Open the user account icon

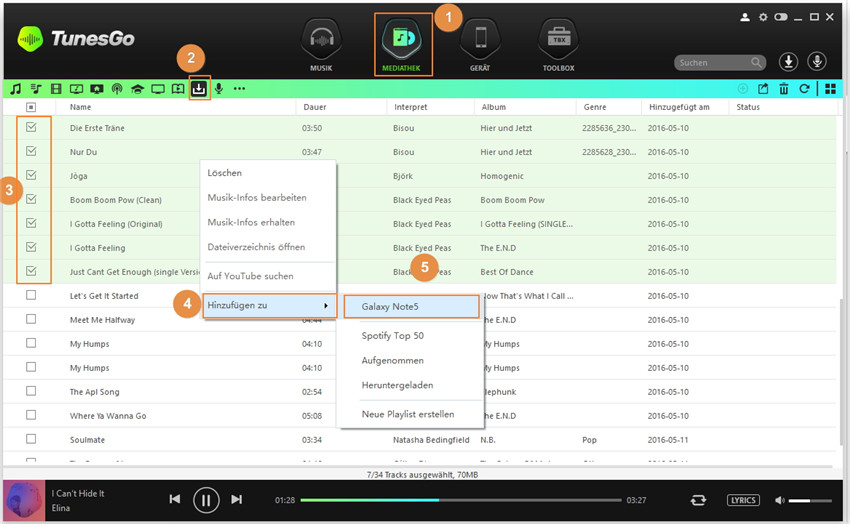tap(745, 17)
